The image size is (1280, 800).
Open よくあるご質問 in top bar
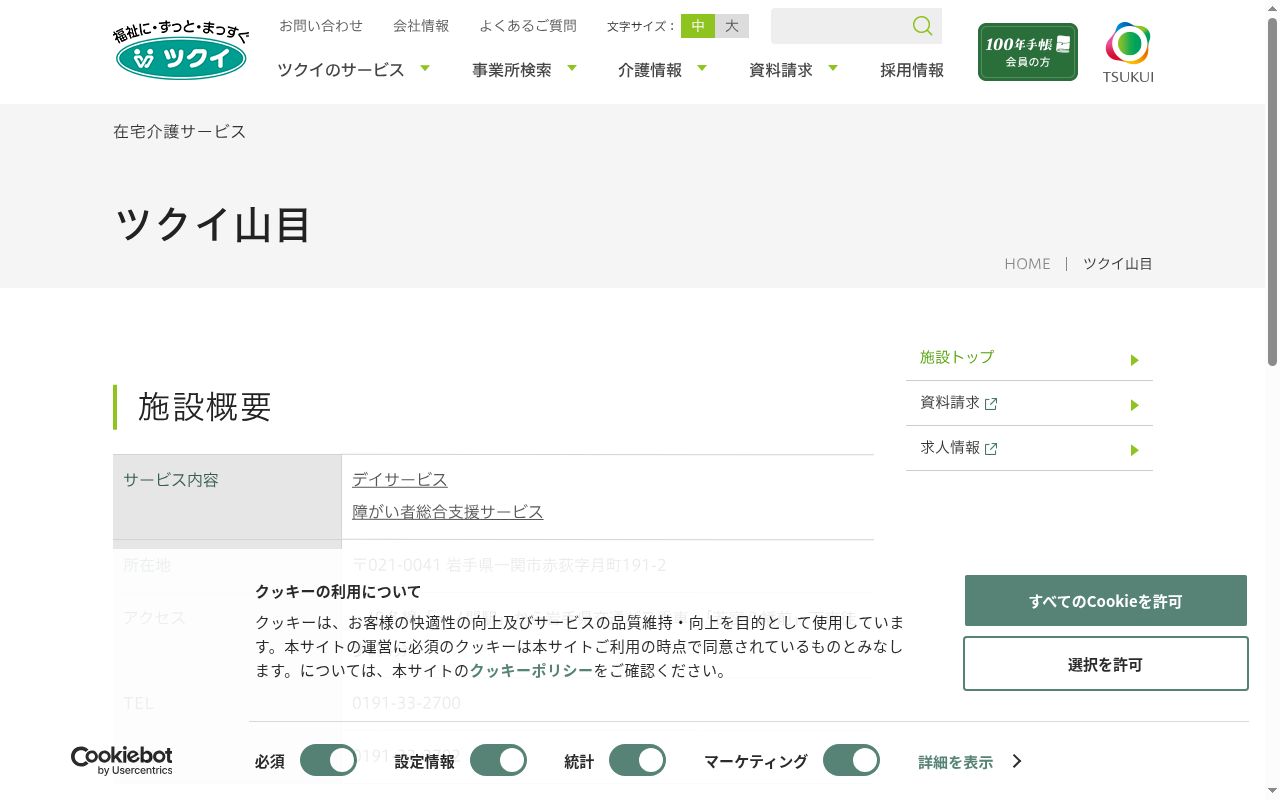(x=528, y=26)
